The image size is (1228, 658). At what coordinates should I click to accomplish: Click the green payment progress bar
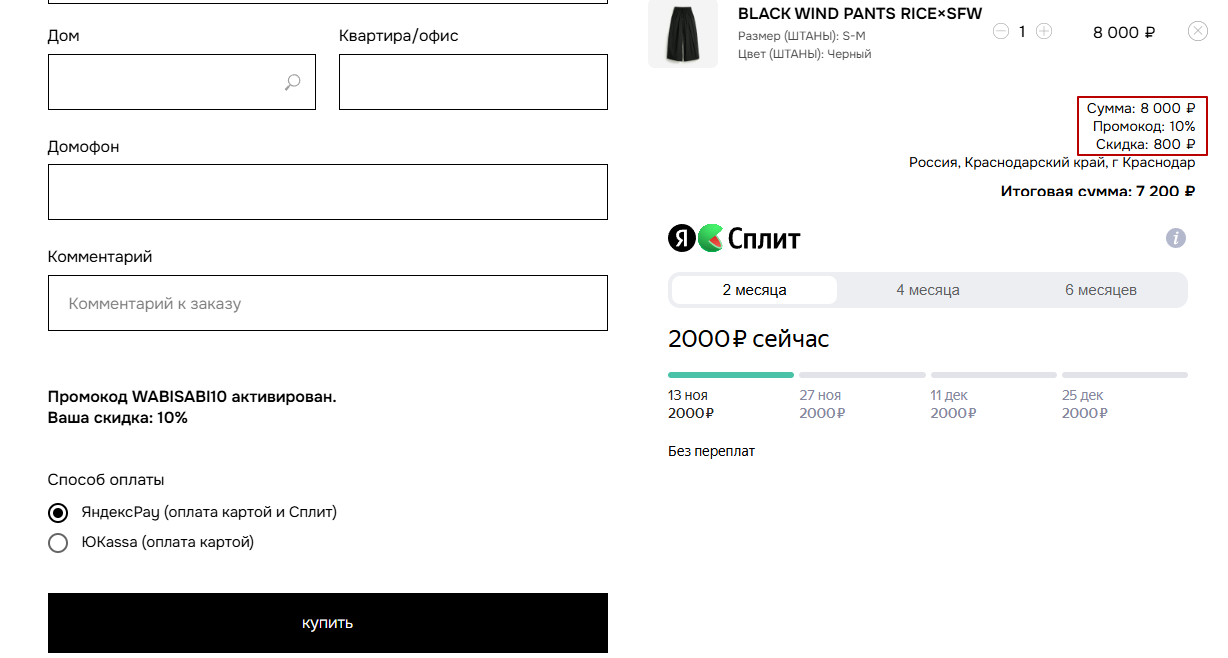pyautogui.click(x=730, y=375)
